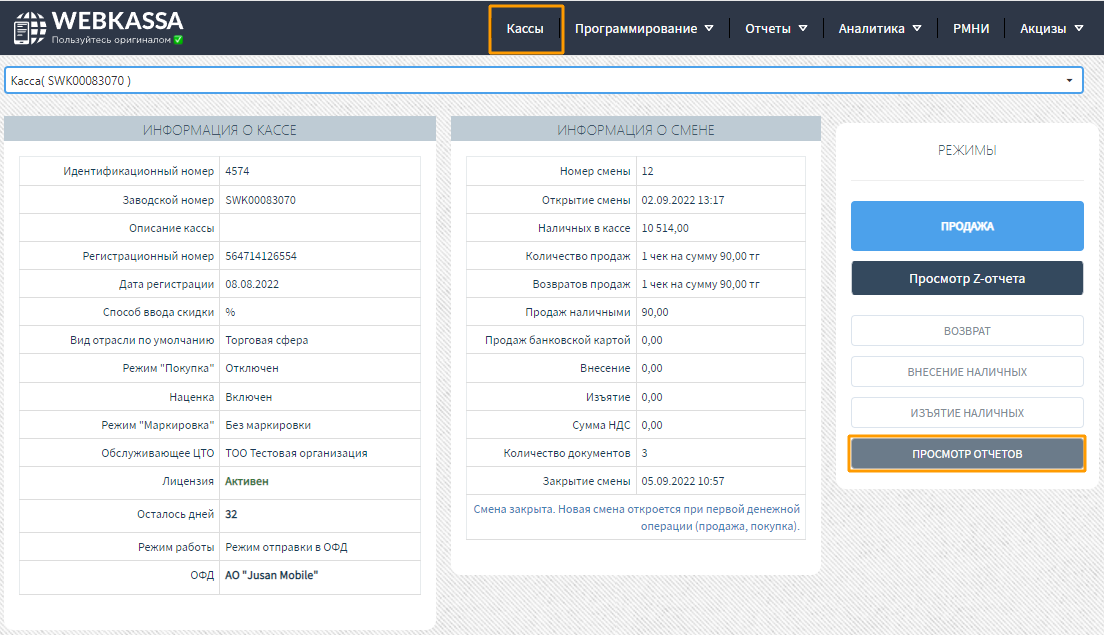Click the РЕЖИМЫ panel title
This screenshot has height=635, width=1104.
[967, 150]
